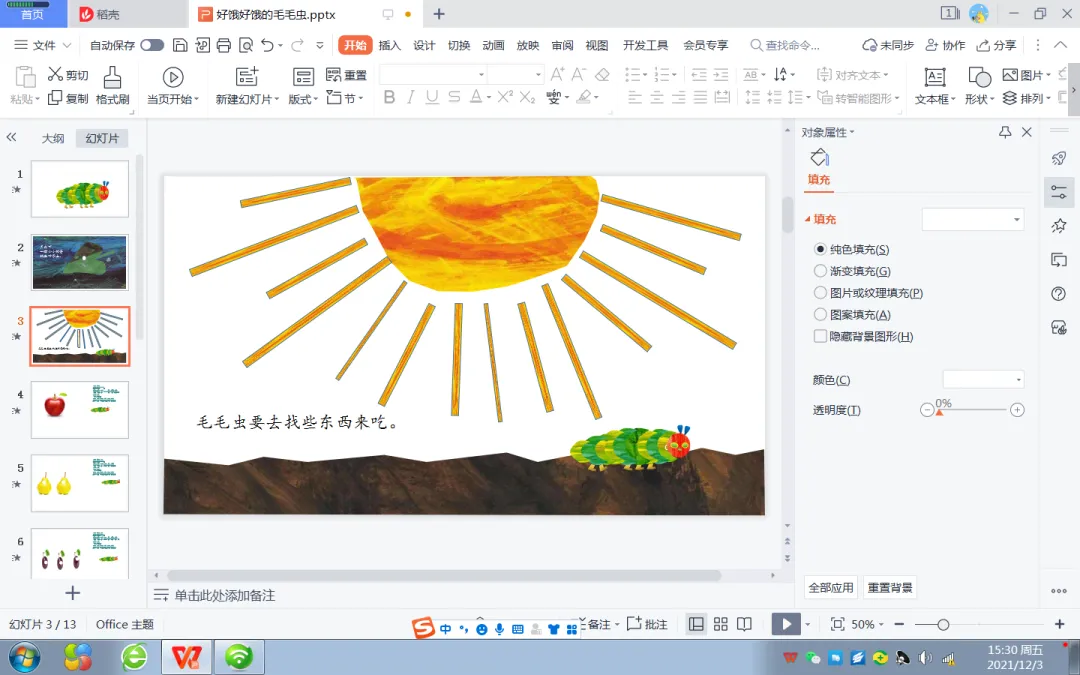Increase font size A+ icon
Screen dimensions: 1080x675
(557, 74)
